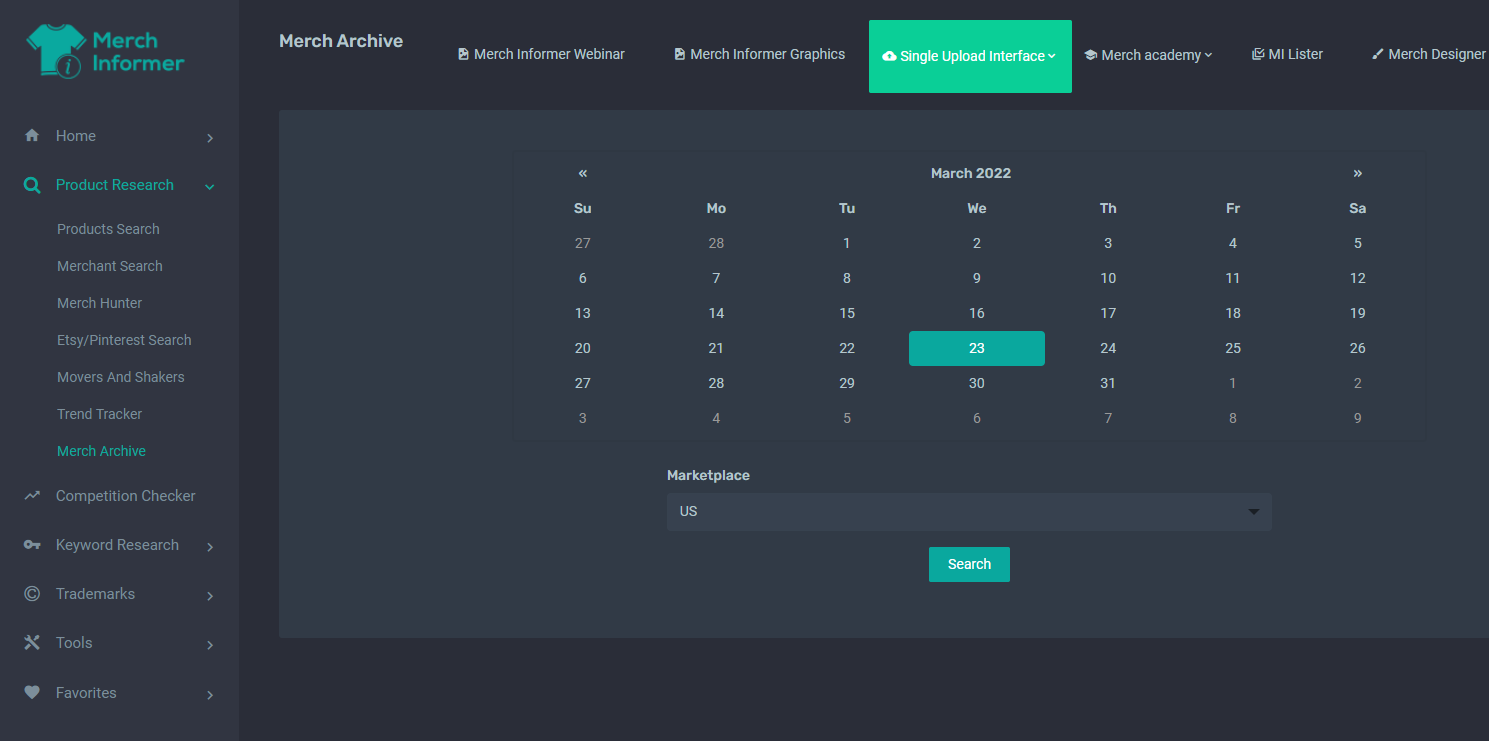Open Trend Tracker page
Screen dimensions: 1489x741
point(100,414)
